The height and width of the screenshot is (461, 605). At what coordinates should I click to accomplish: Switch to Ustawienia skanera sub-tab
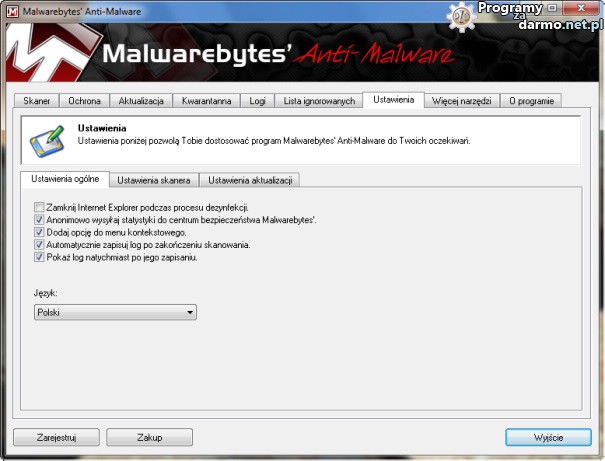pyautogui.click(x=153, y=180)
